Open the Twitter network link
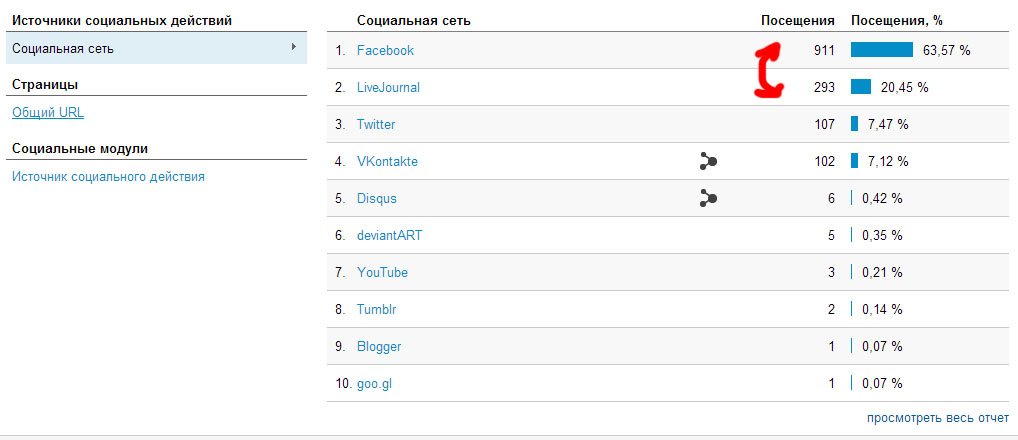Image resolution: width=1018 pixels, height=440 pixels. point(376,125)
